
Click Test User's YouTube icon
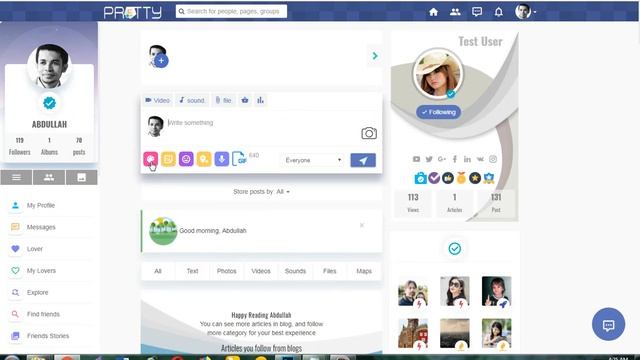(x=416, y=159)
